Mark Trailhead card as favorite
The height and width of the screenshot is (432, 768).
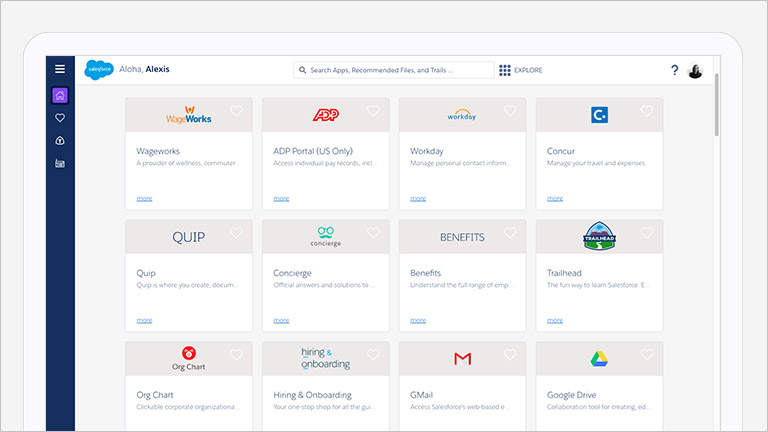point(647,233)
